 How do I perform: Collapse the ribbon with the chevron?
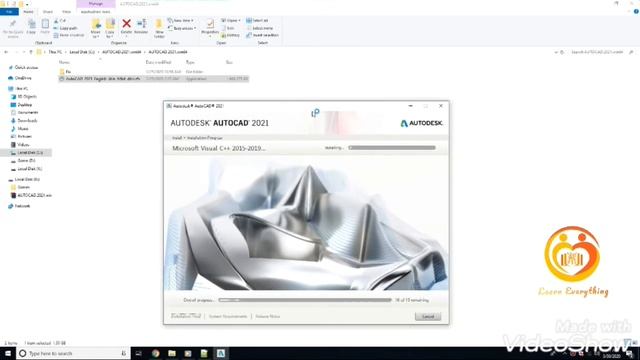[629, 12]
